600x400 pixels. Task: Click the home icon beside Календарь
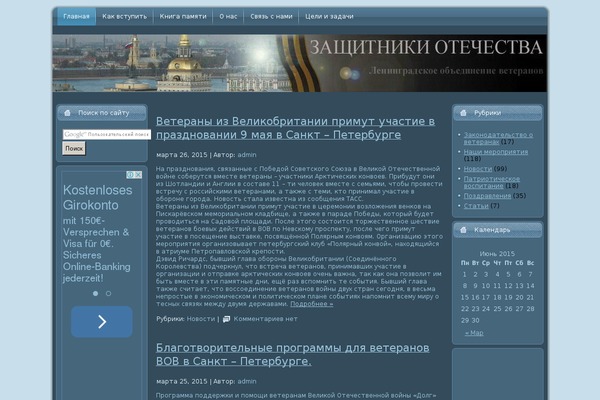click(463, 230)
